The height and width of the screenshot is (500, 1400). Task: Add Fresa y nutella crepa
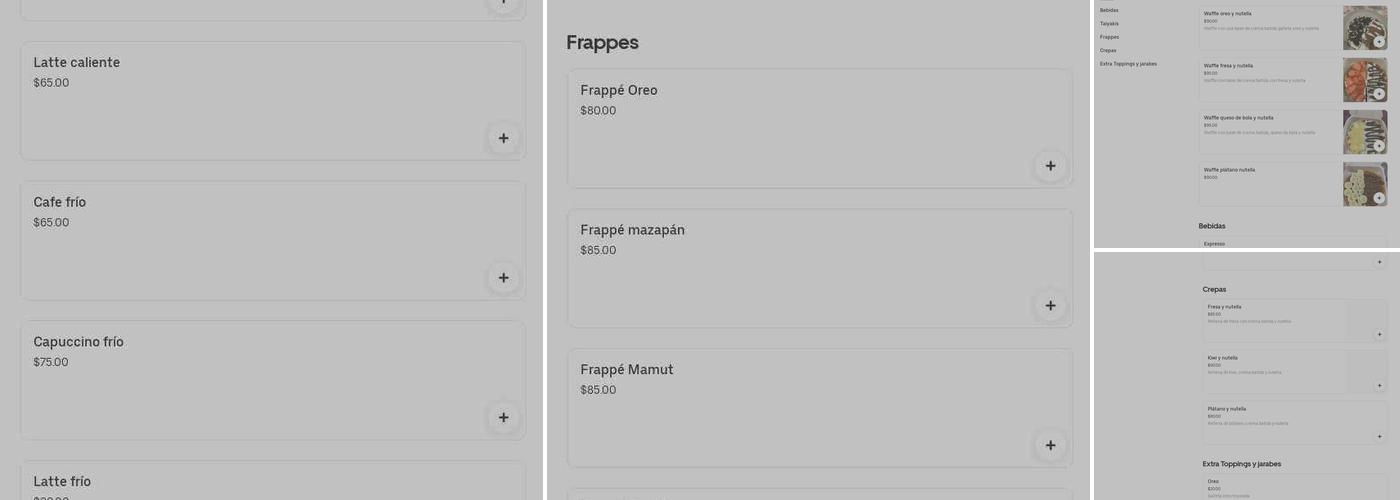tap(1379, 335)
